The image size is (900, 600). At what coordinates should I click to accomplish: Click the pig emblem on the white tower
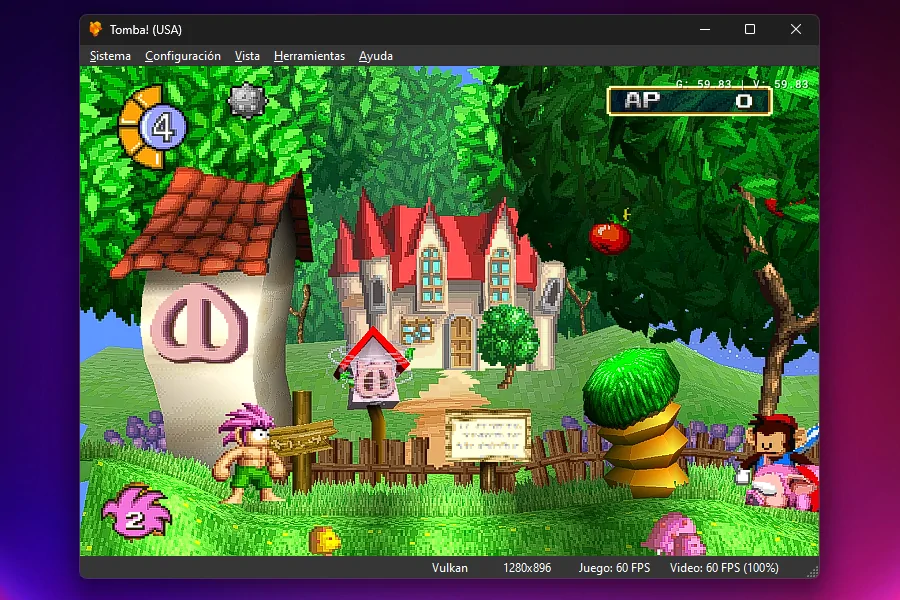coord(200,323)
